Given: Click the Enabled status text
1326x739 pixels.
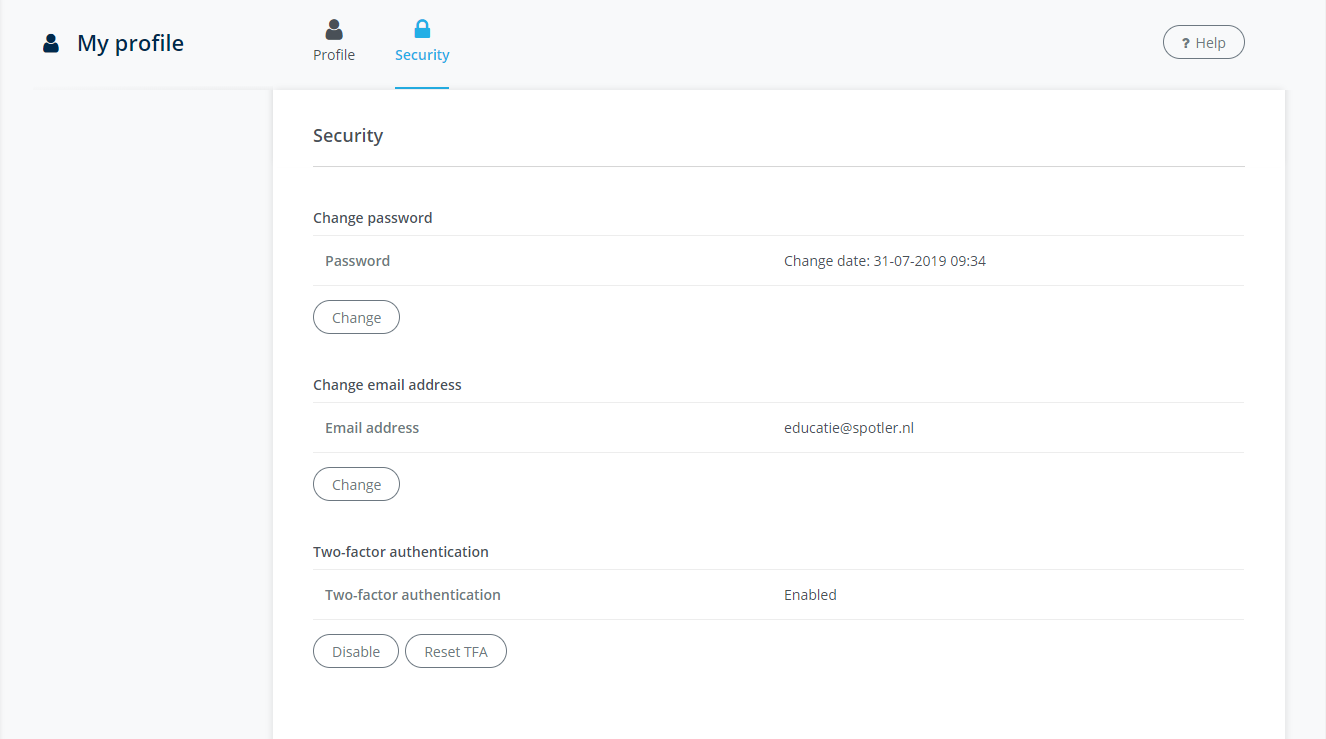Looking at the screenshot, I should tap(810, 594).
